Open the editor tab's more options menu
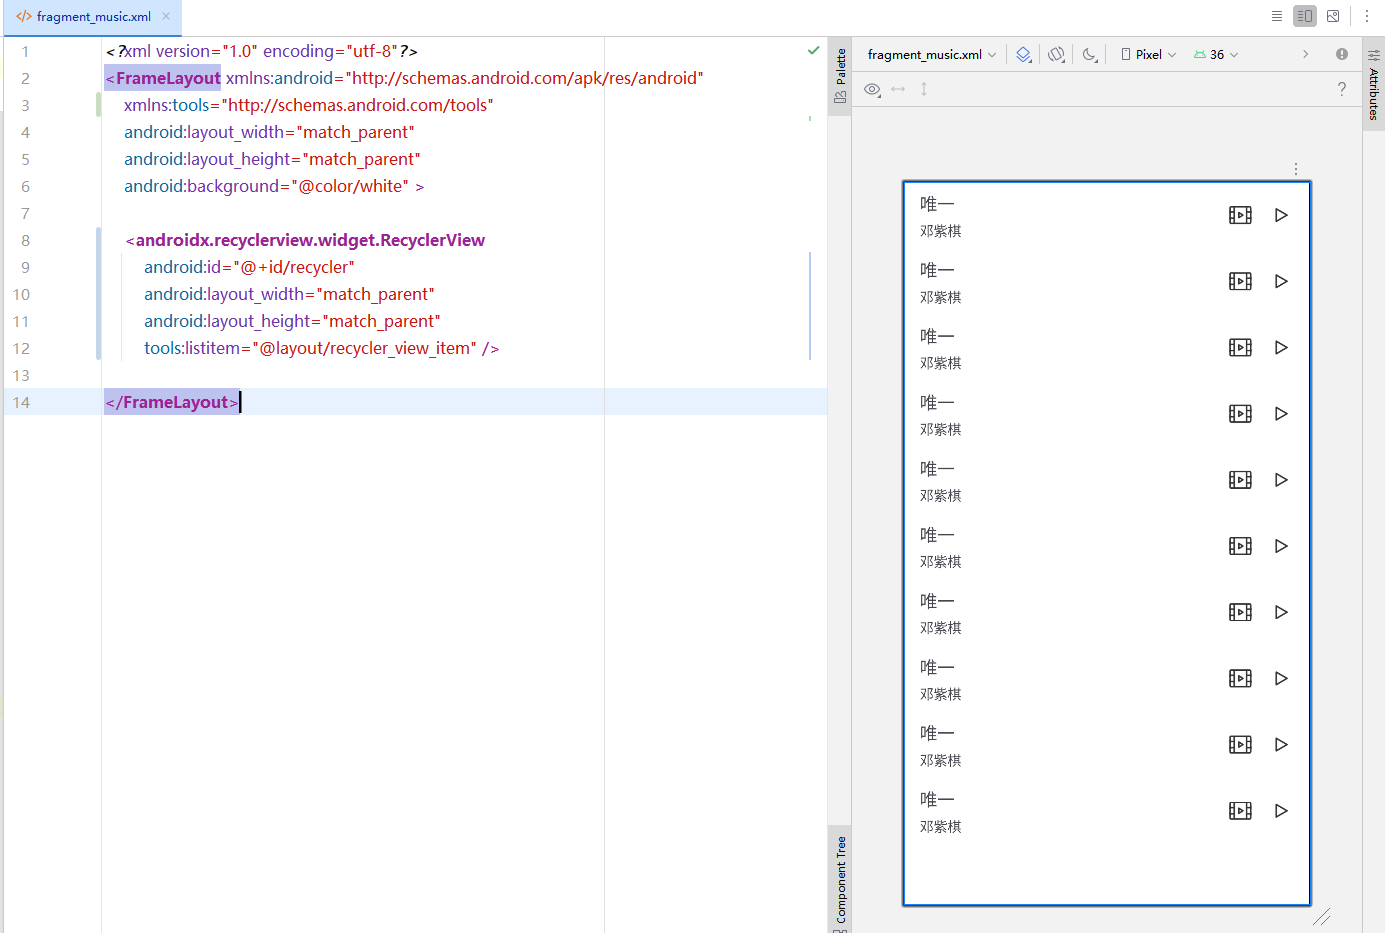The height and width of the screenshot is (933, 1385). click(x=1367, y=16)
